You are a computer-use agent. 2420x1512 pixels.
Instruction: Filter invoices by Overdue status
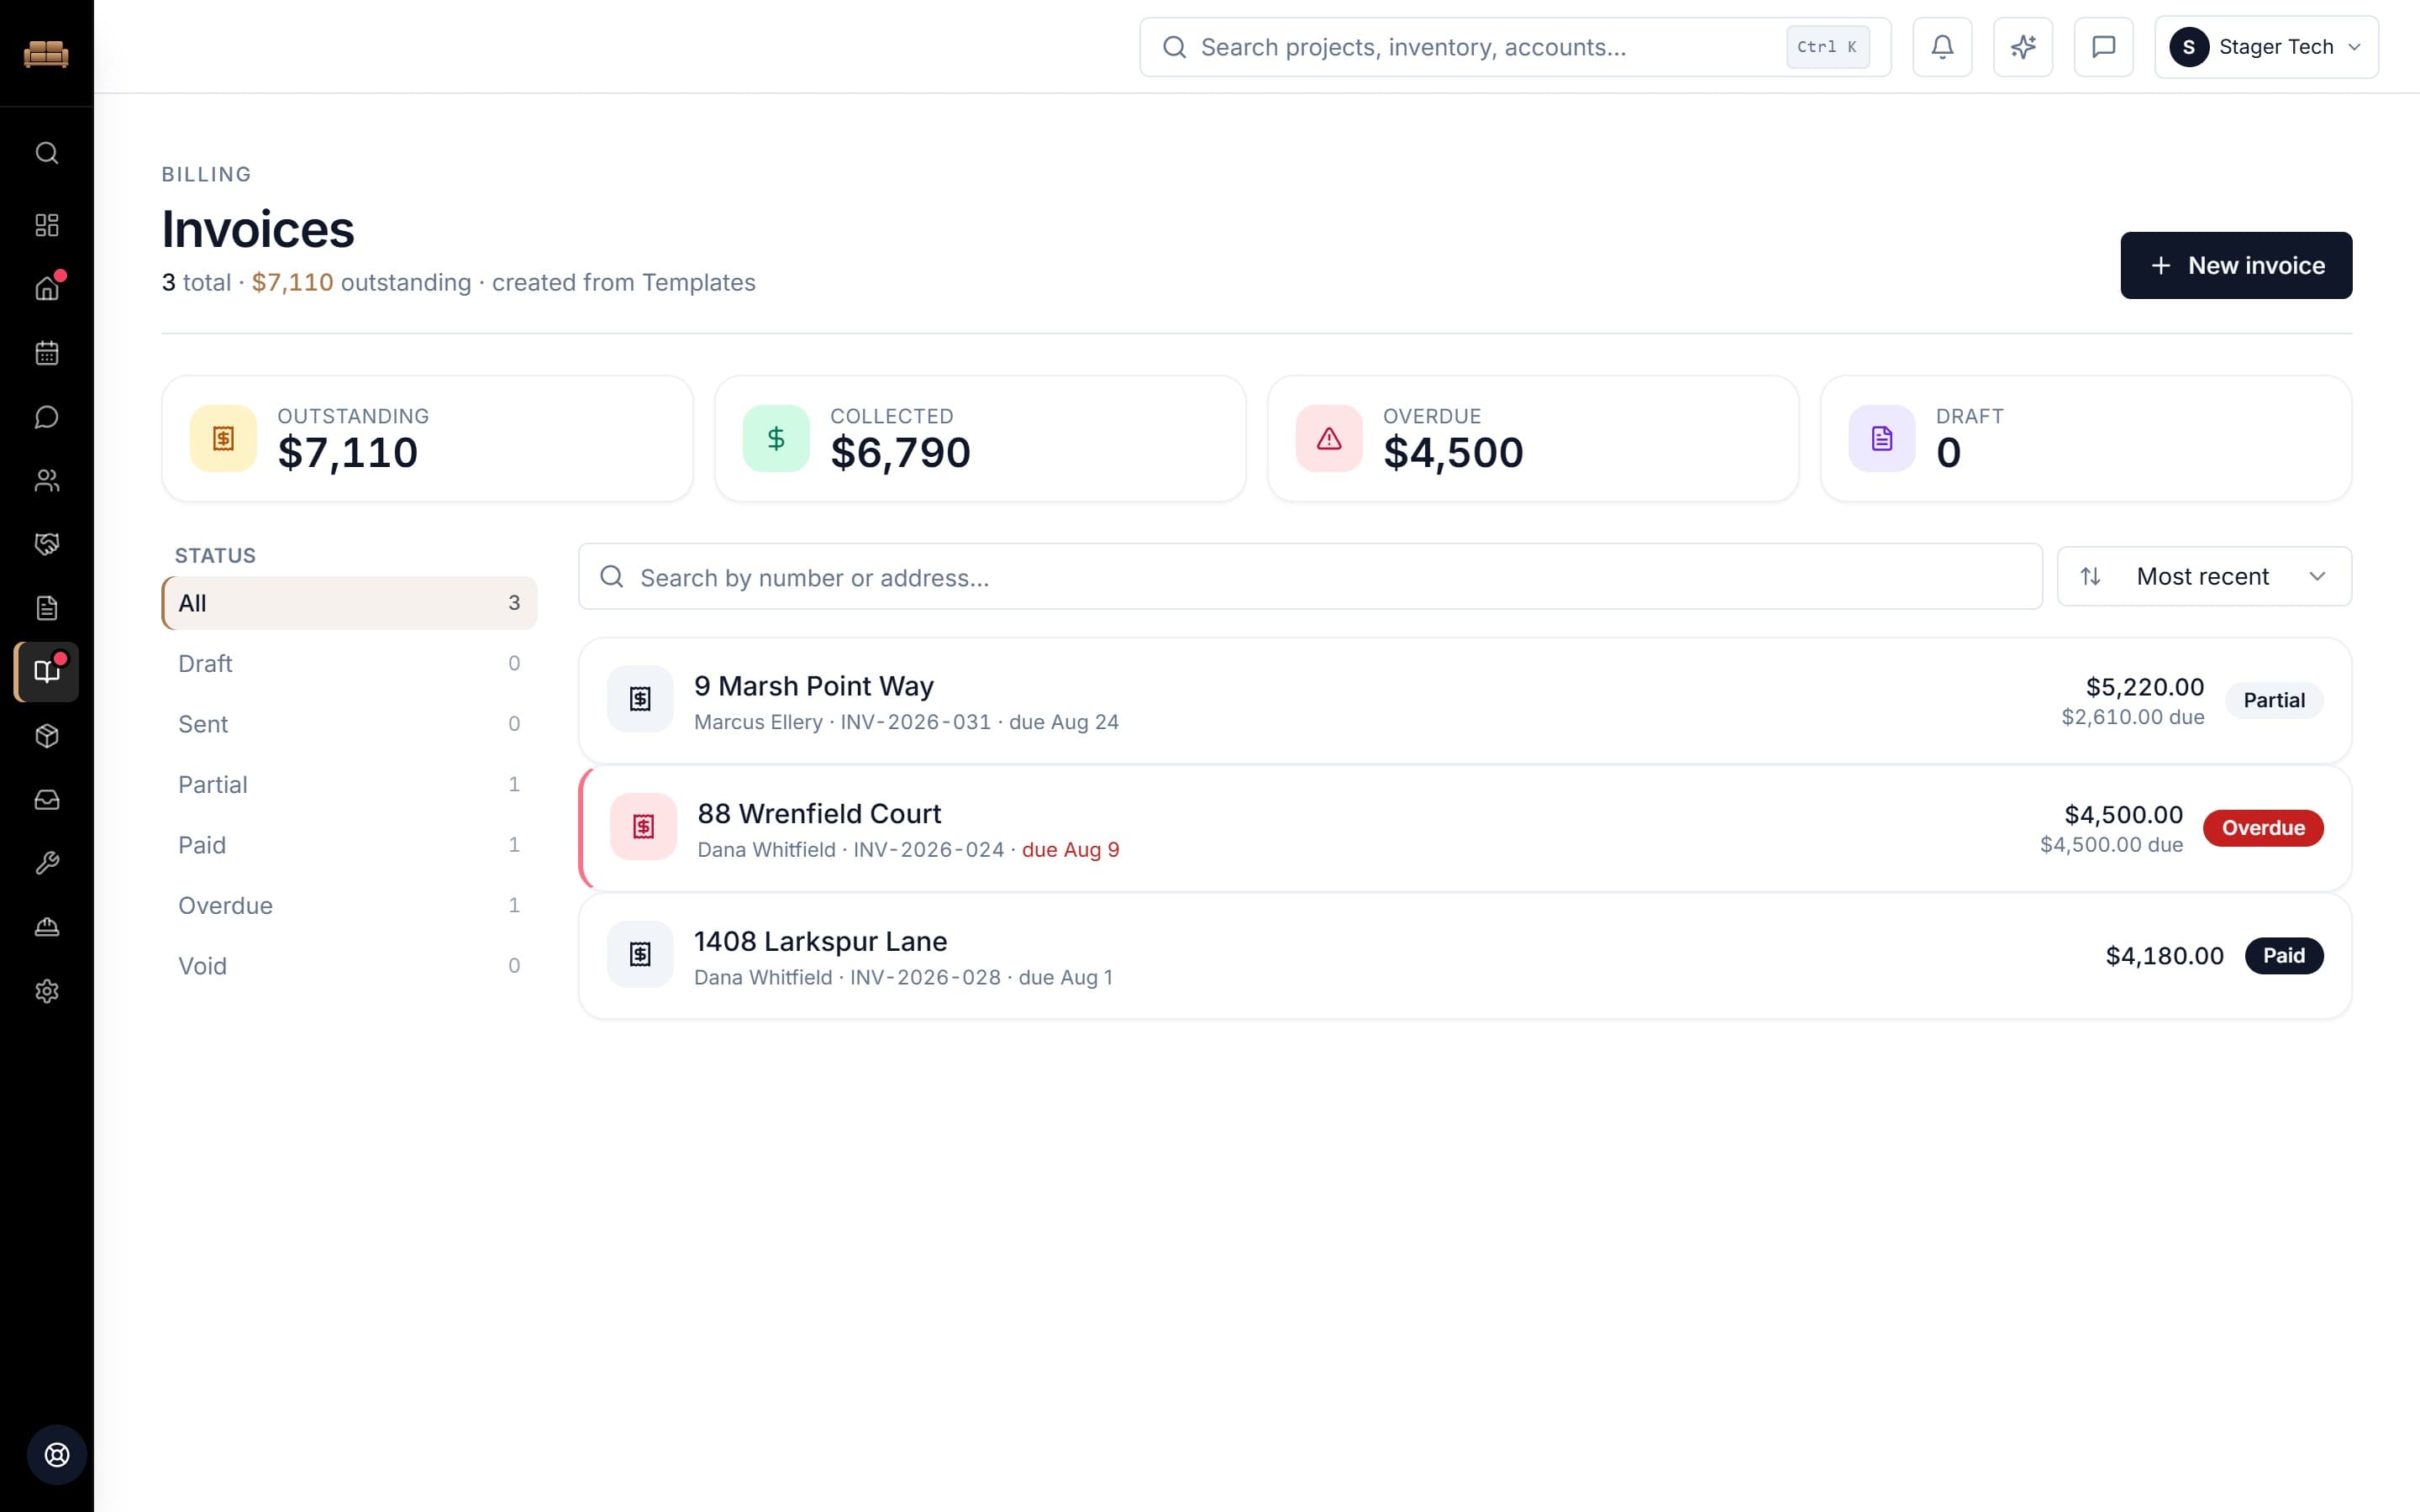[349, 905]
